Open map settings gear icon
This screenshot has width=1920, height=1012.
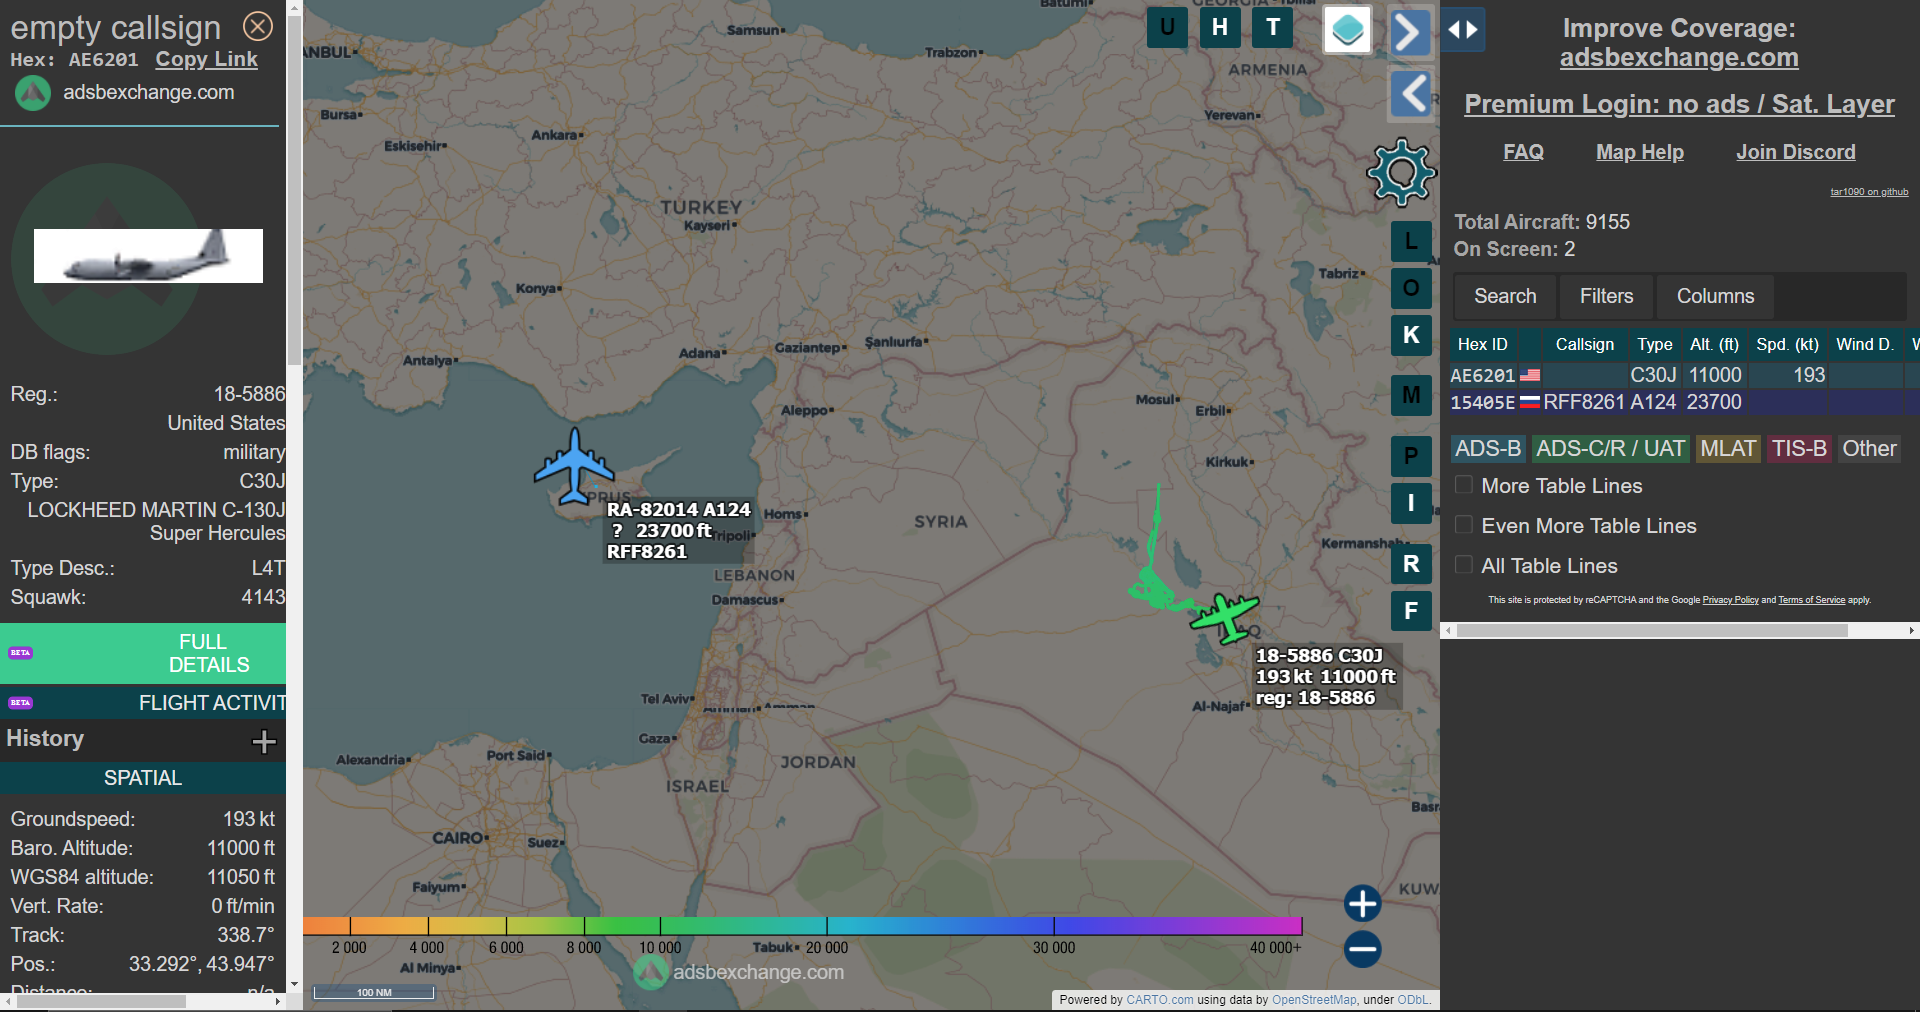tap(1401, 172)
